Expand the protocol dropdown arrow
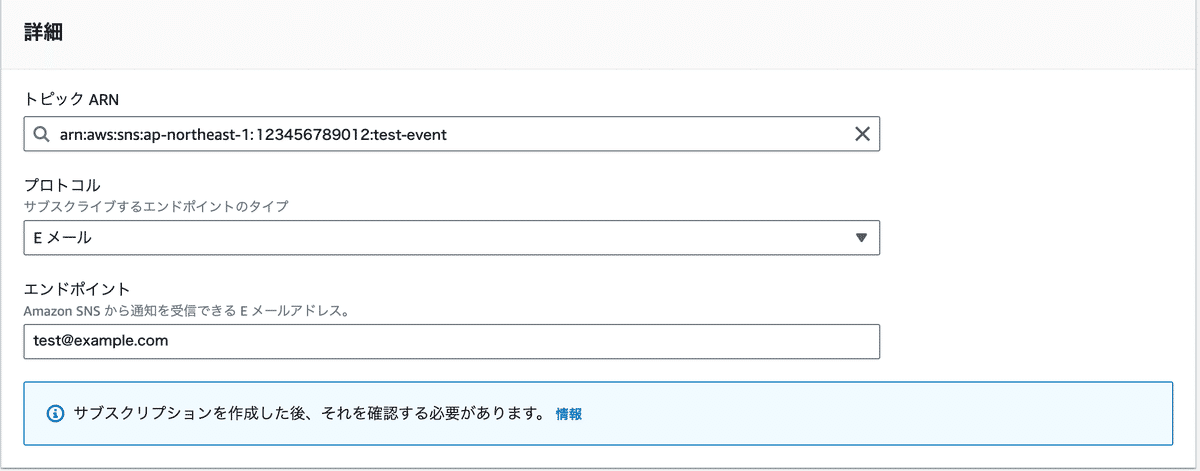This screenshot has width=1200, height=471. point(862,238)
